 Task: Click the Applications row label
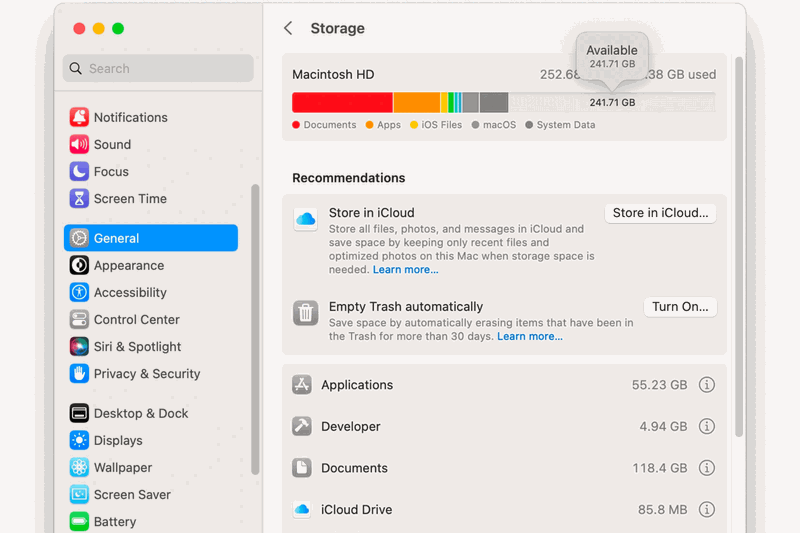[357, 385]
